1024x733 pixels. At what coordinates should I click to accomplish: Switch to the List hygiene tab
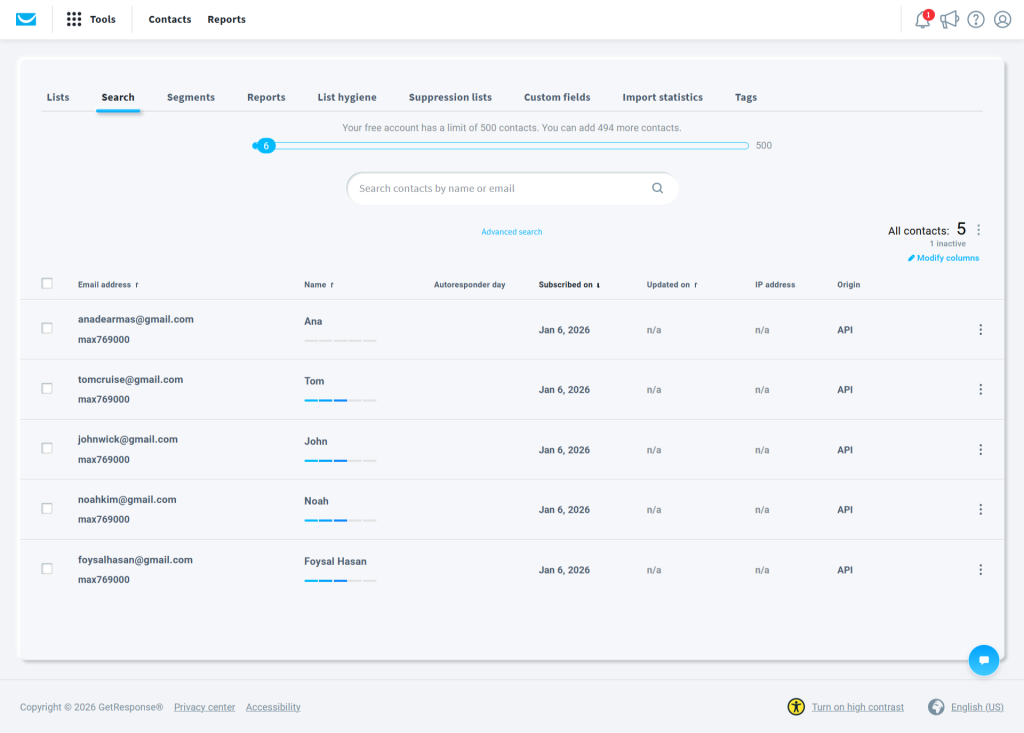pos(347,97)
